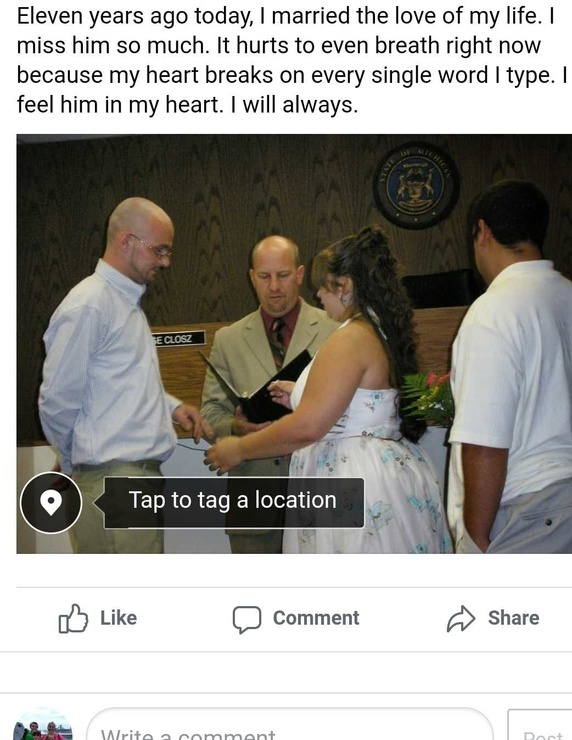The image size is (572, 740).
Task: Tap the curved Share arrow icon
Action: coord(461,618)
